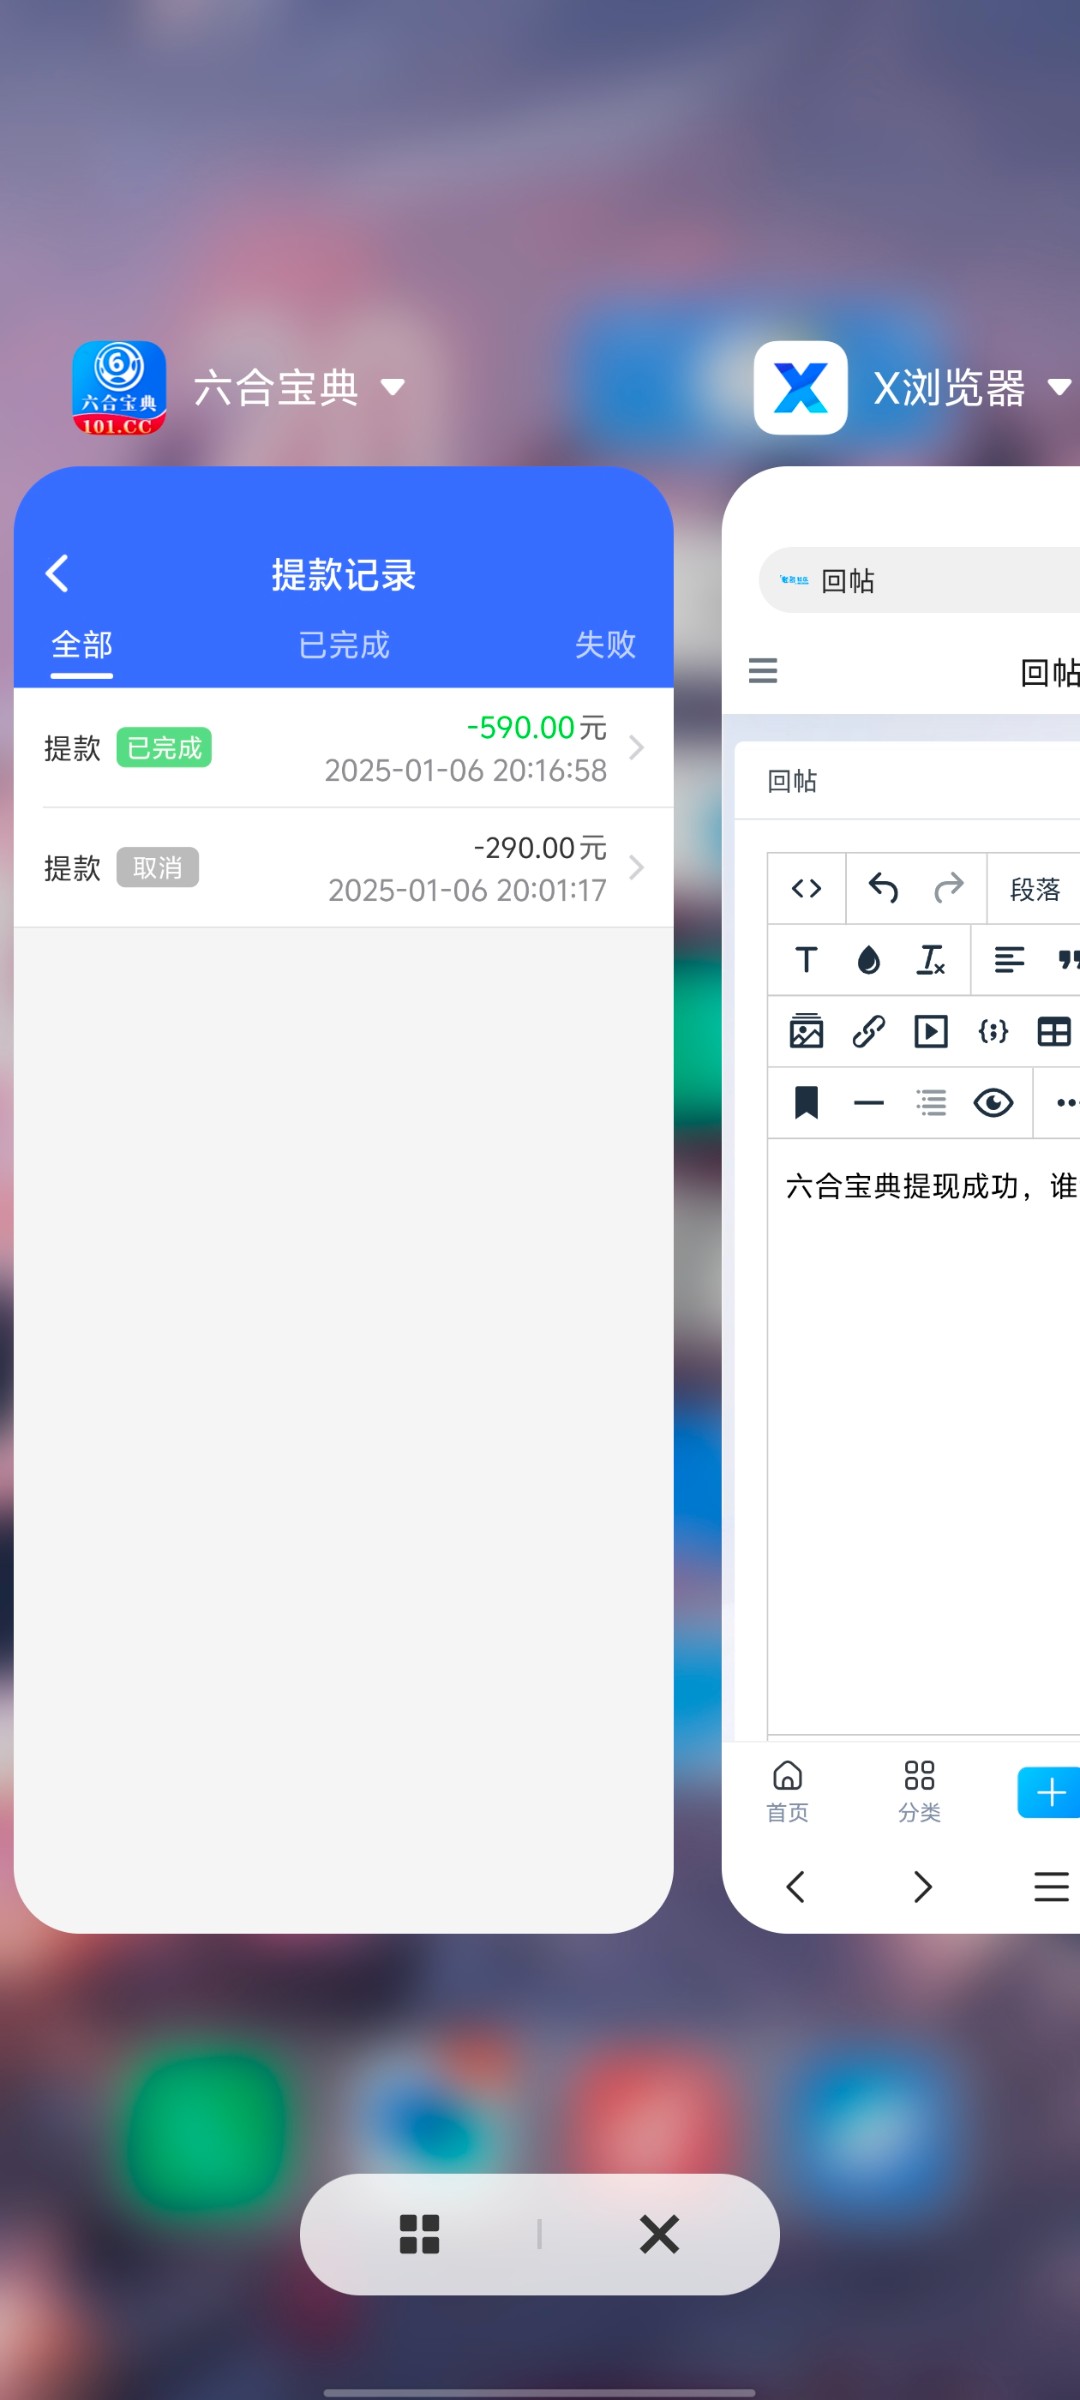Click the source code view icon

(806, 888)
